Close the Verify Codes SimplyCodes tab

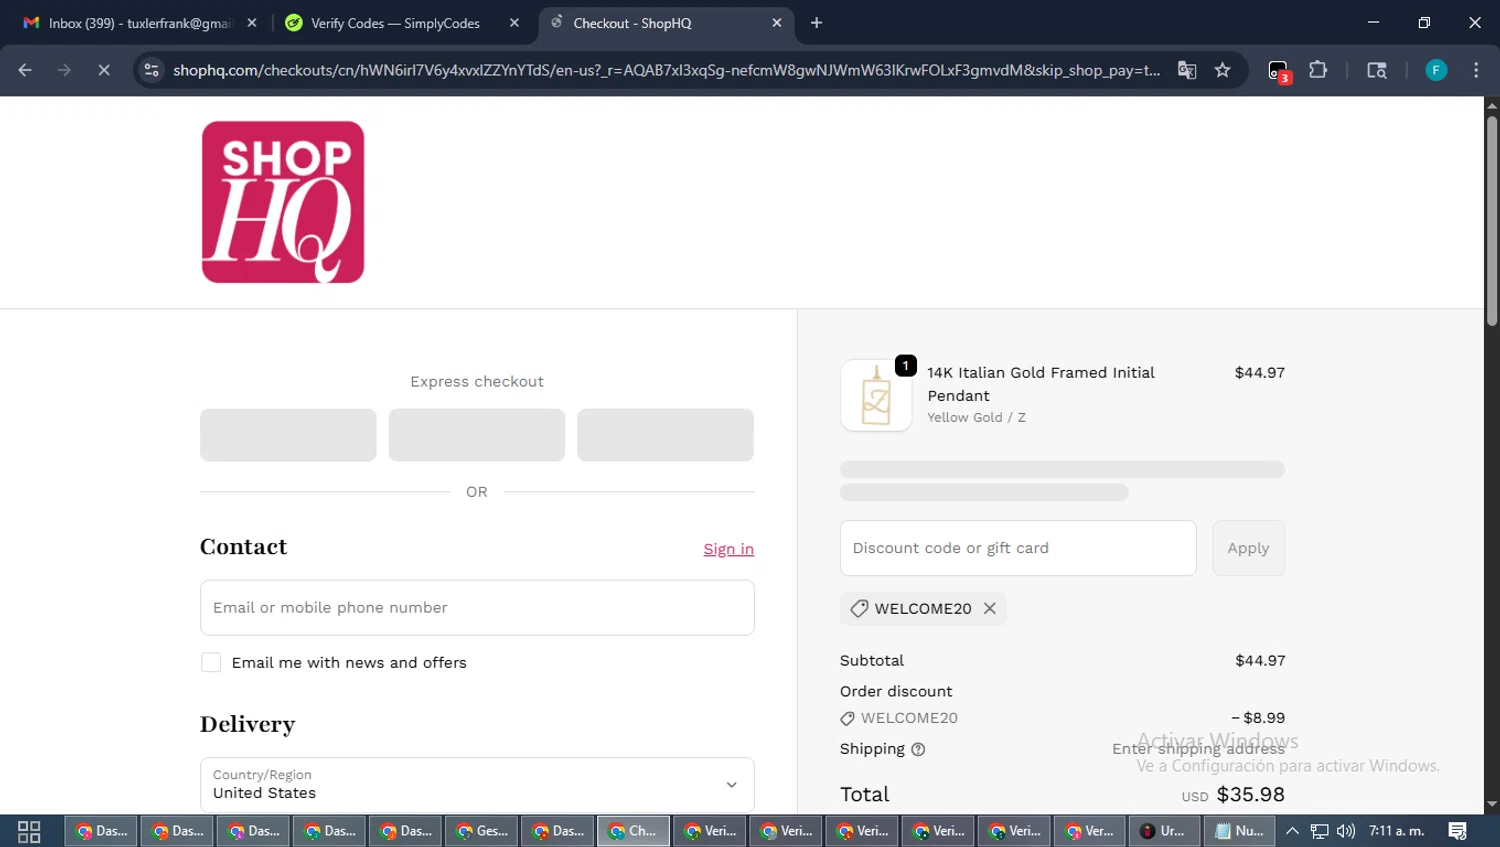coord(514,23)
